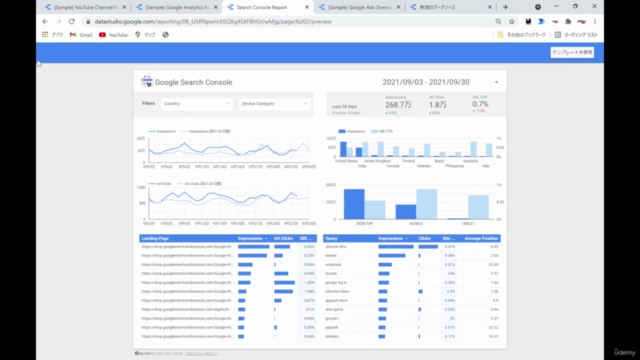Open the date range dropdown arrow
Image resolution: width=640 pixels, height=360 pixels.
(x=496, y=82)
